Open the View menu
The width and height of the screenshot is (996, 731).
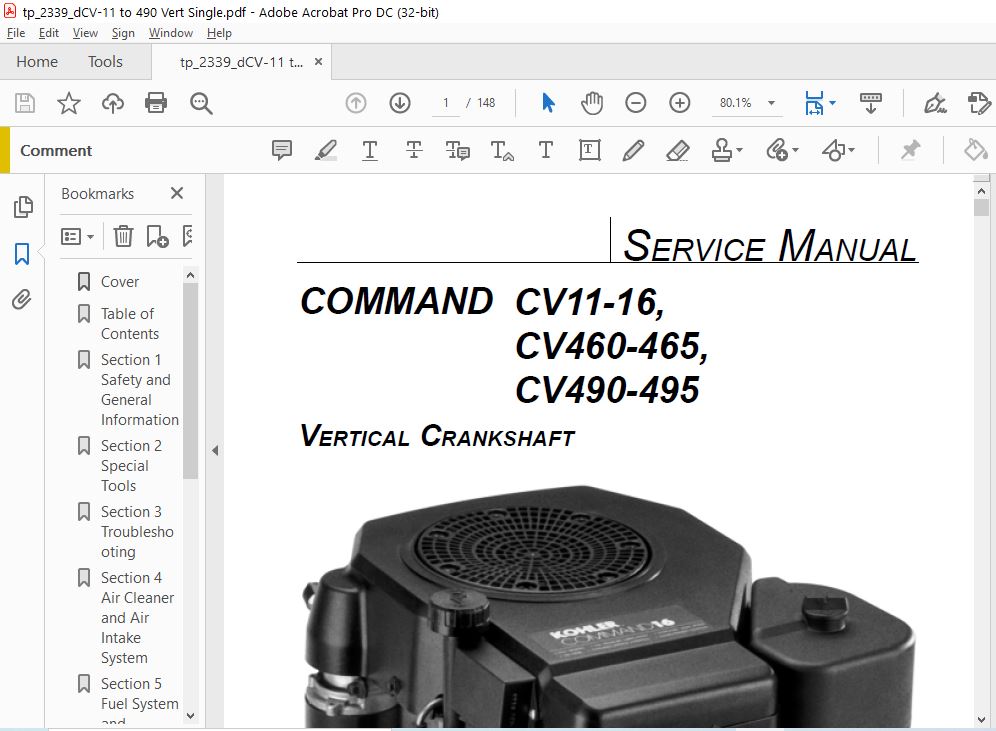85,33
